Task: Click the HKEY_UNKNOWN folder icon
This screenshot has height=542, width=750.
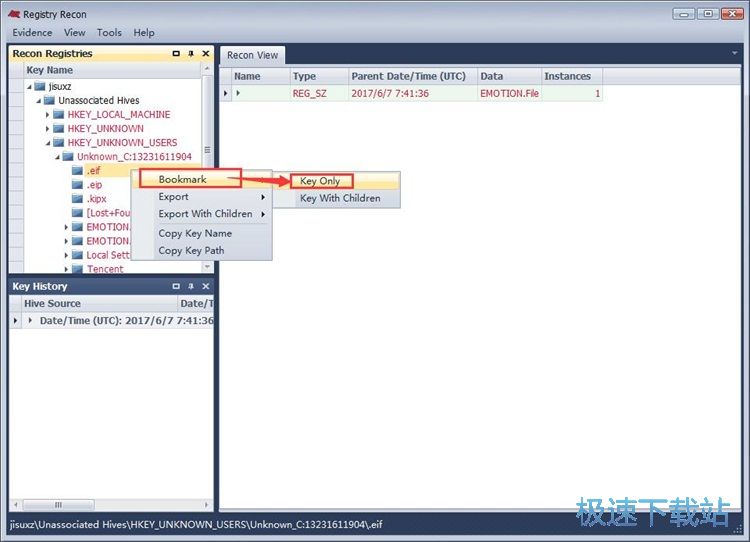Action: click(59, 129)
